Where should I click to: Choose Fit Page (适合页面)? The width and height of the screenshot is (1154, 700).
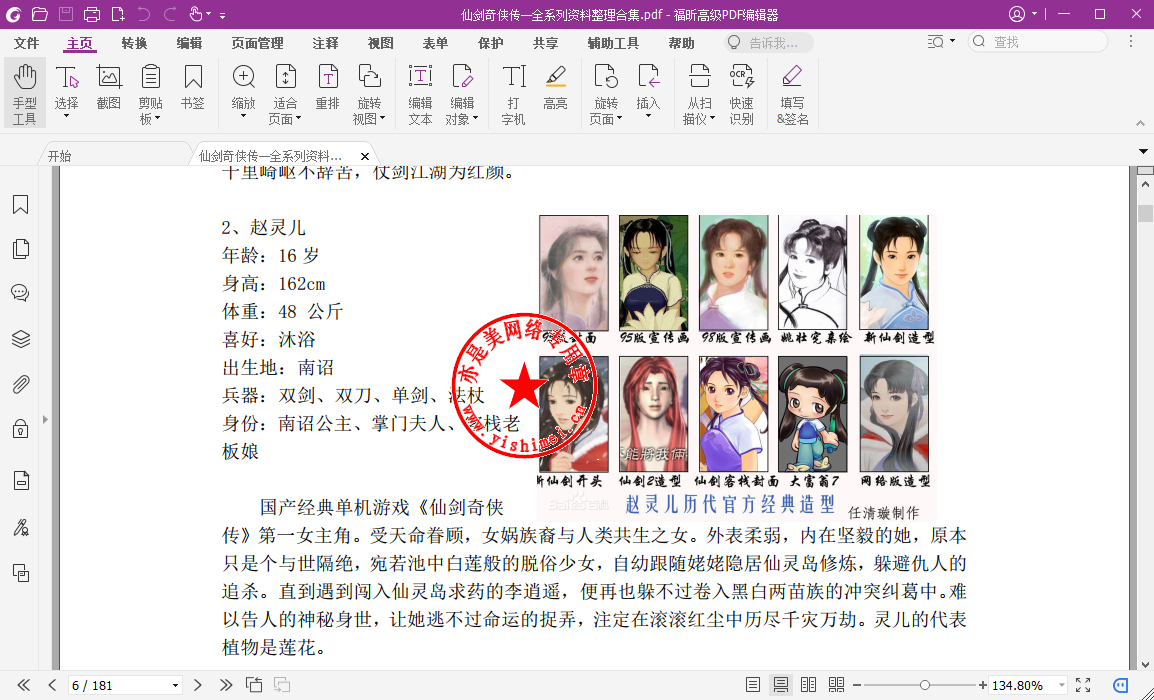(x=285, y=93)
